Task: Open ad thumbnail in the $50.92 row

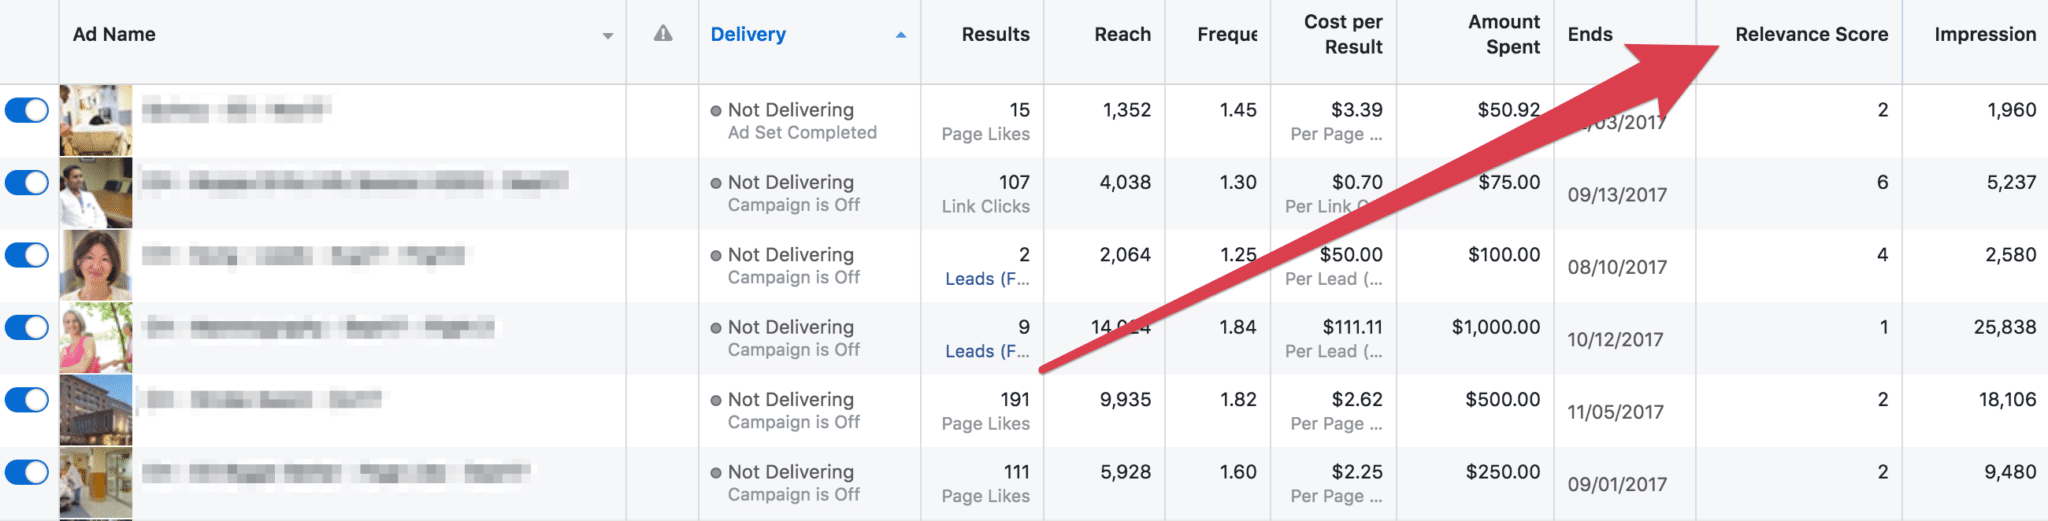Action: tap(96, 120)
